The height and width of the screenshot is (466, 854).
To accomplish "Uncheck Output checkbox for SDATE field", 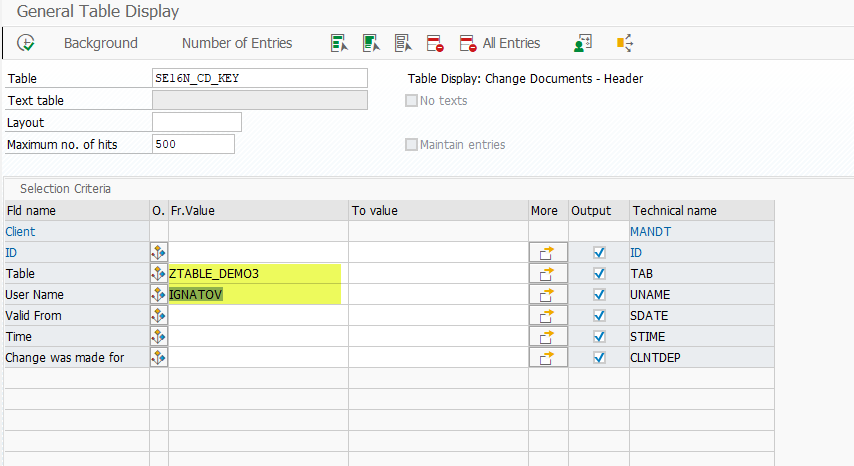I will (599, 315).
